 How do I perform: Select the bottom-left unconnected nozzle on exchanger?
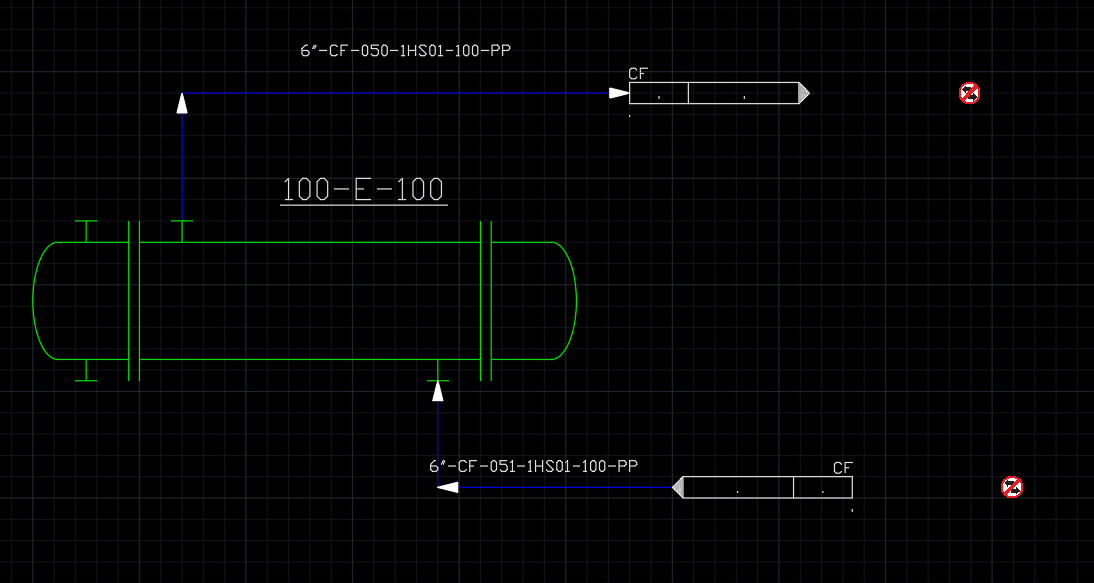(86, 370)
